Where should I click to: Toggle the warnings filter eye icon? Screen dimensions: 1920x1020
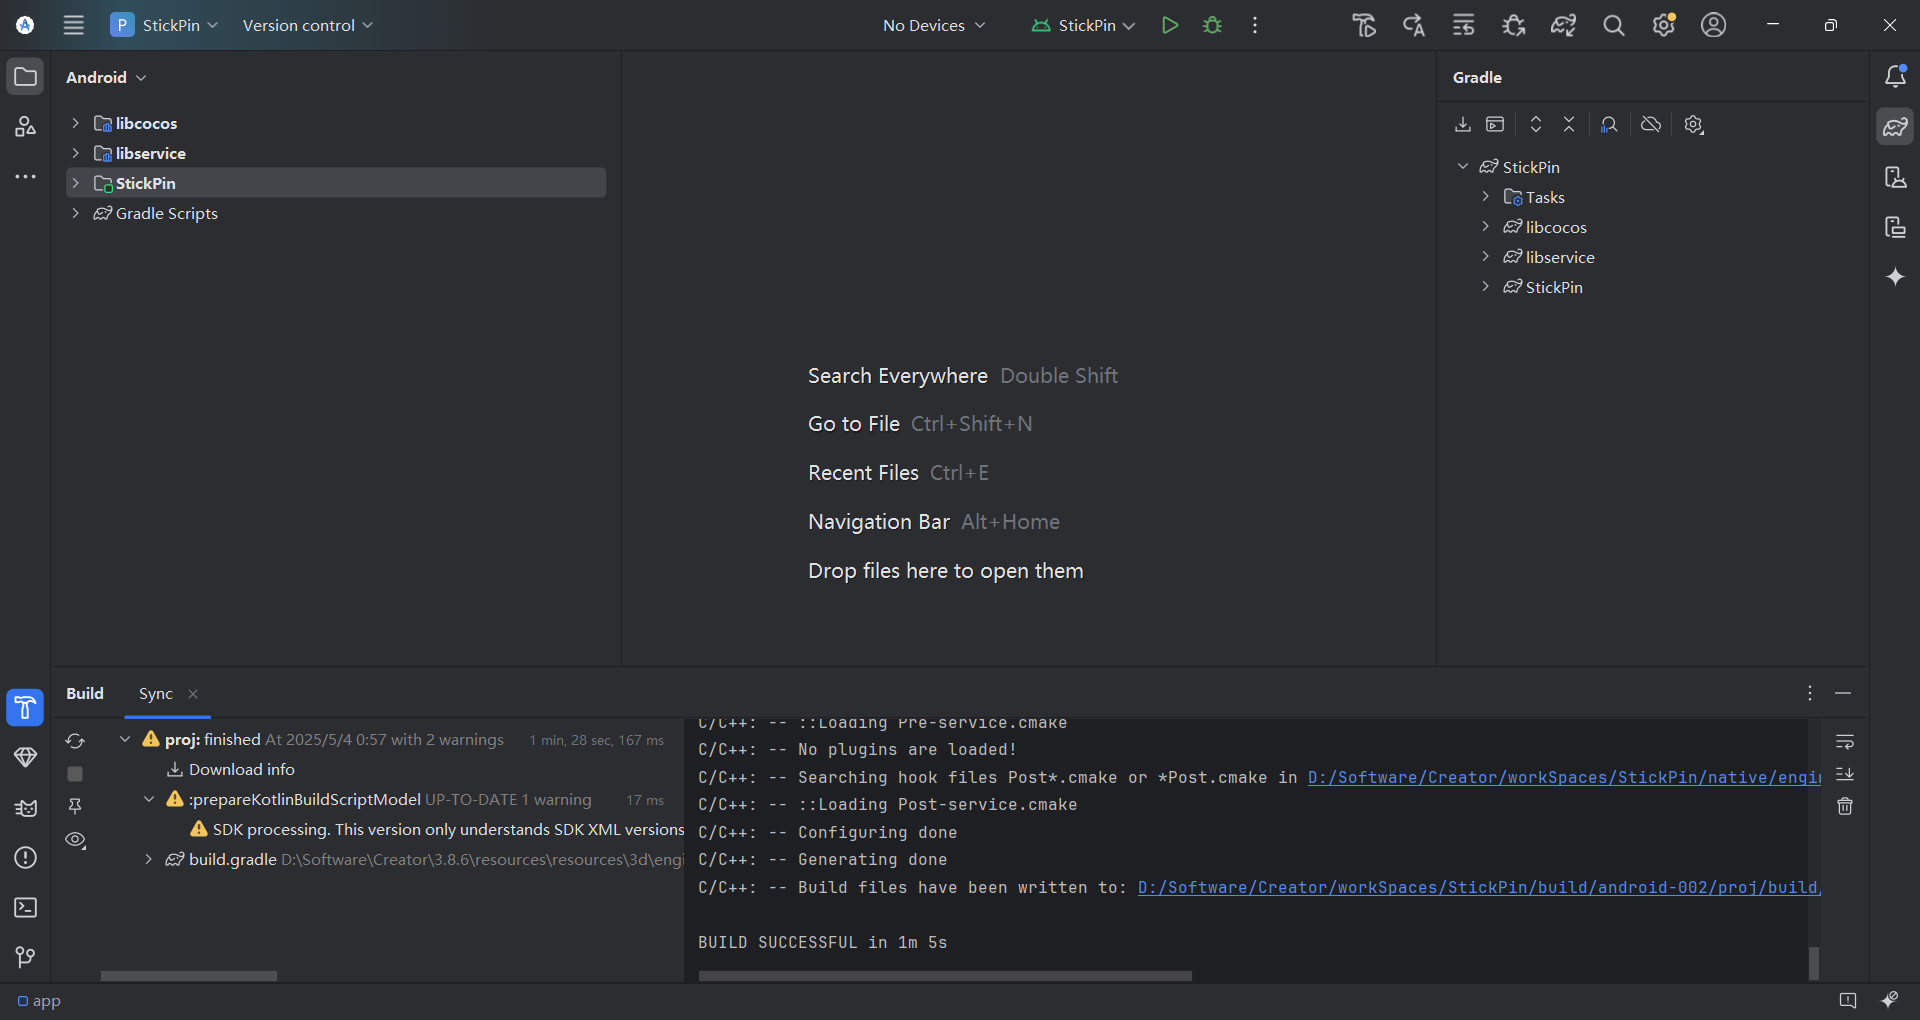pyautogui.click(x=75, y=841)
